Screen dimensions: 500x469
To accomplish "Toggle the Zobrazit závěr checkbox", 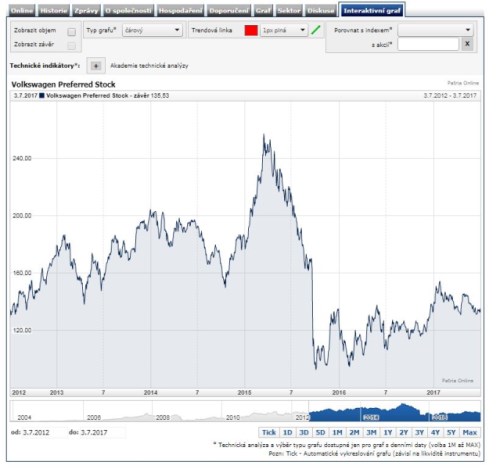I will pos(71,46).
